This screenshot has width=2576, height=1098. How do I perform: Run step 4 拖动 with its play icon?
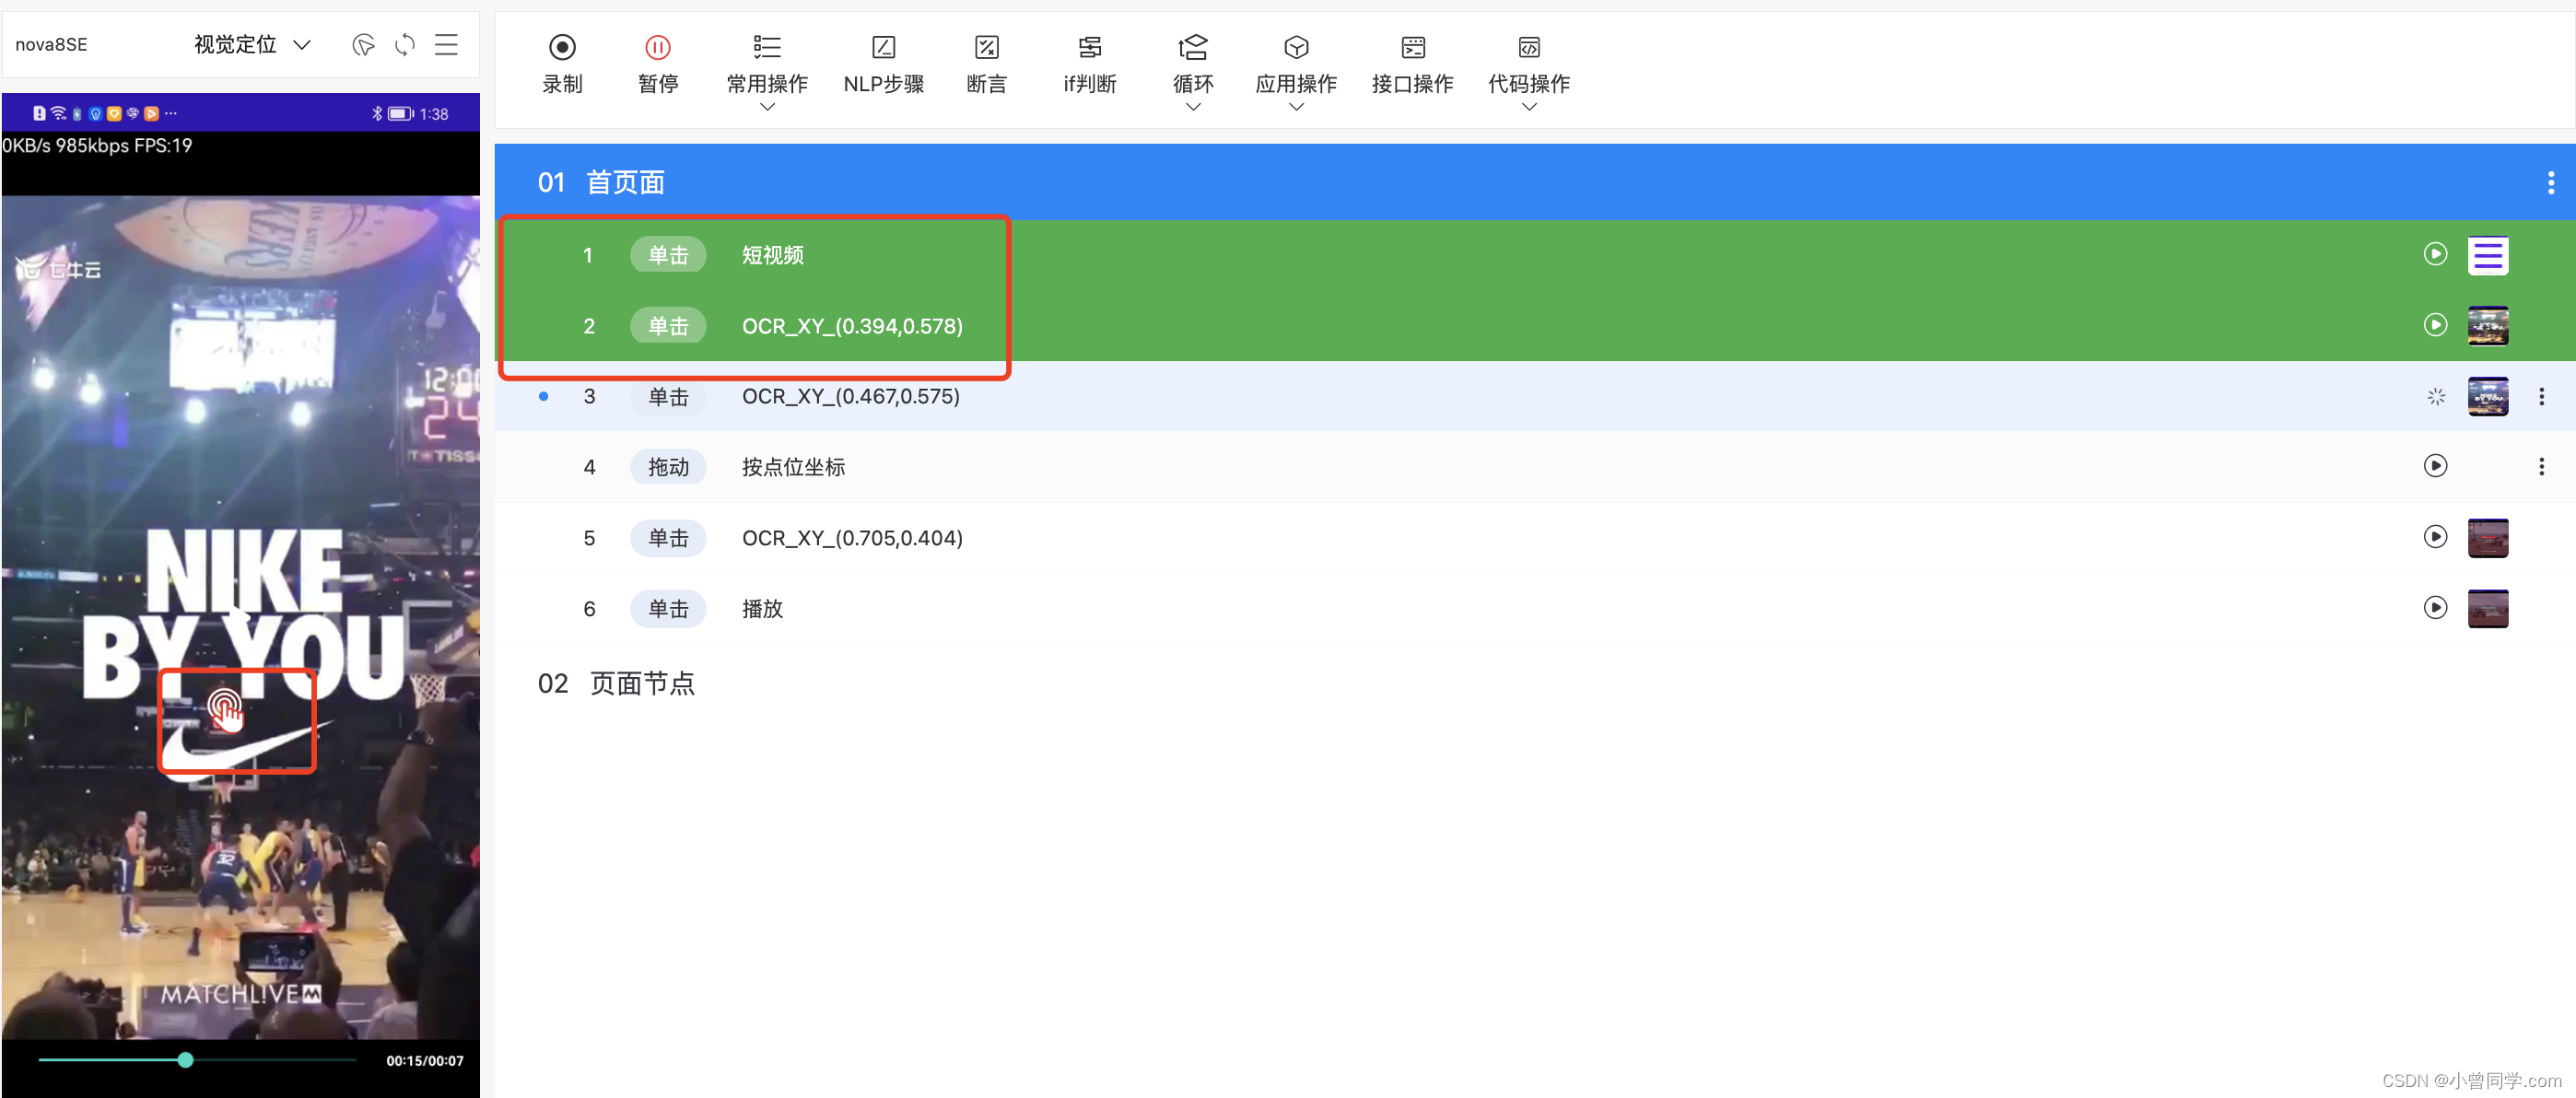[x=2435, y=466]
